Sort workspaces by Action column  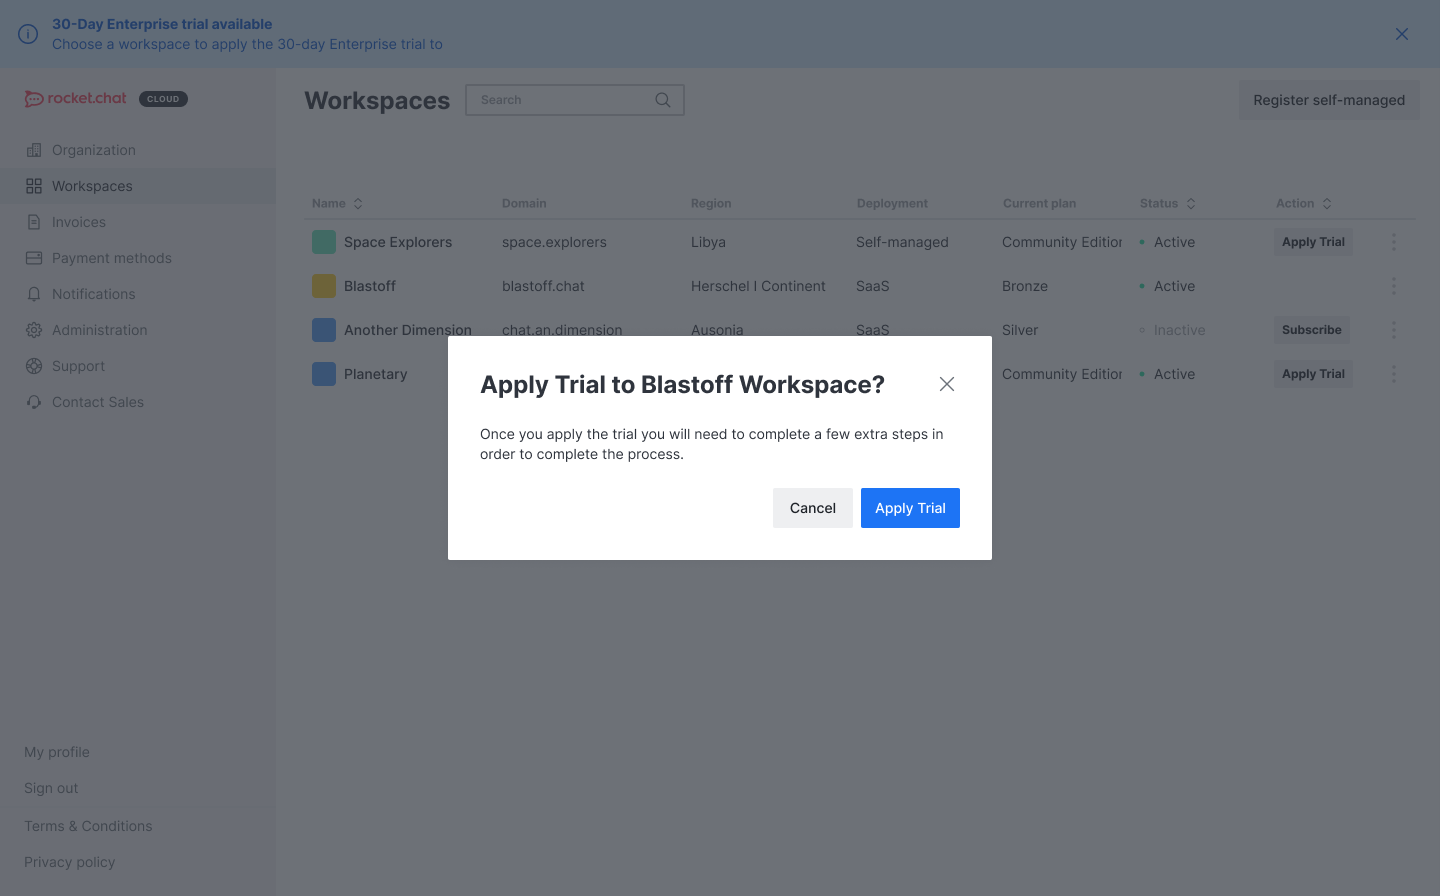(1304, 203)
